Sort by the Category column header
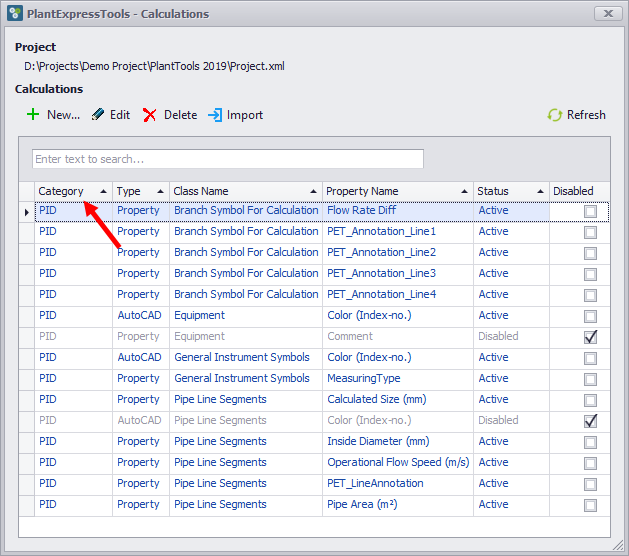The image size is (629, 556). pyautogui.click(x=61, y=191)
